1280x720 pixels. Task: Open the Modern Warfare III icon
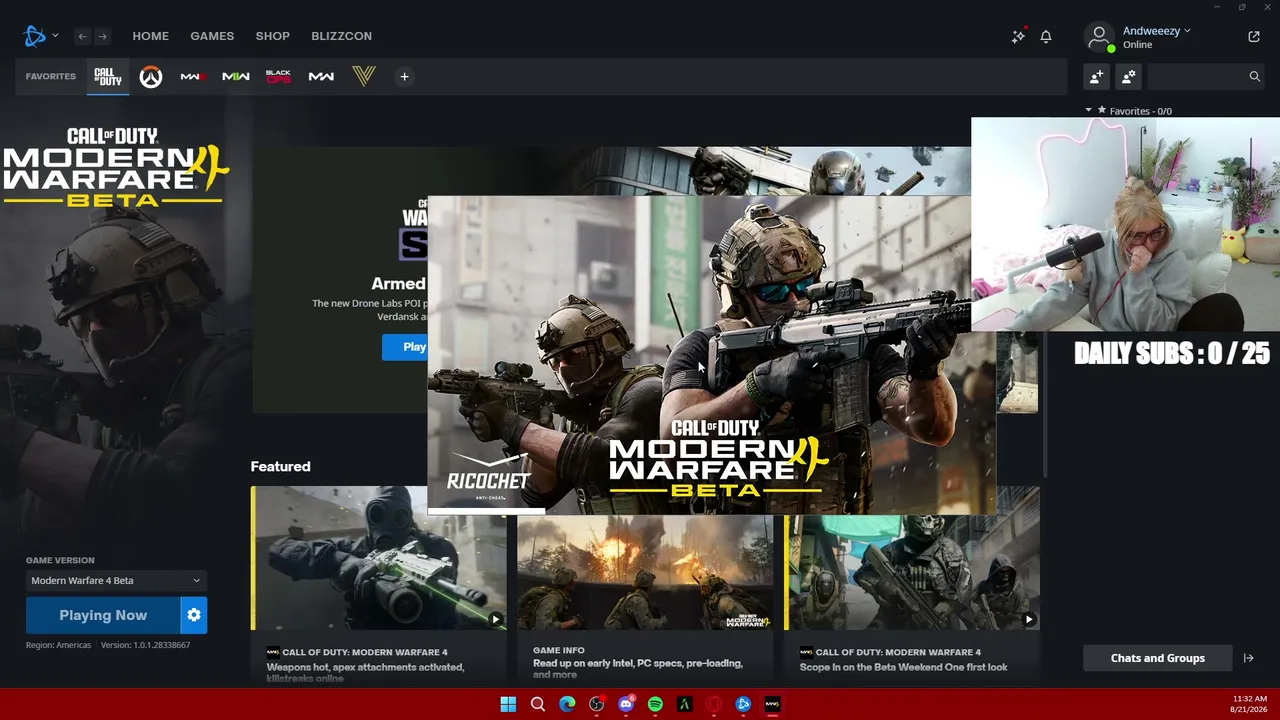tap(193, 77)
